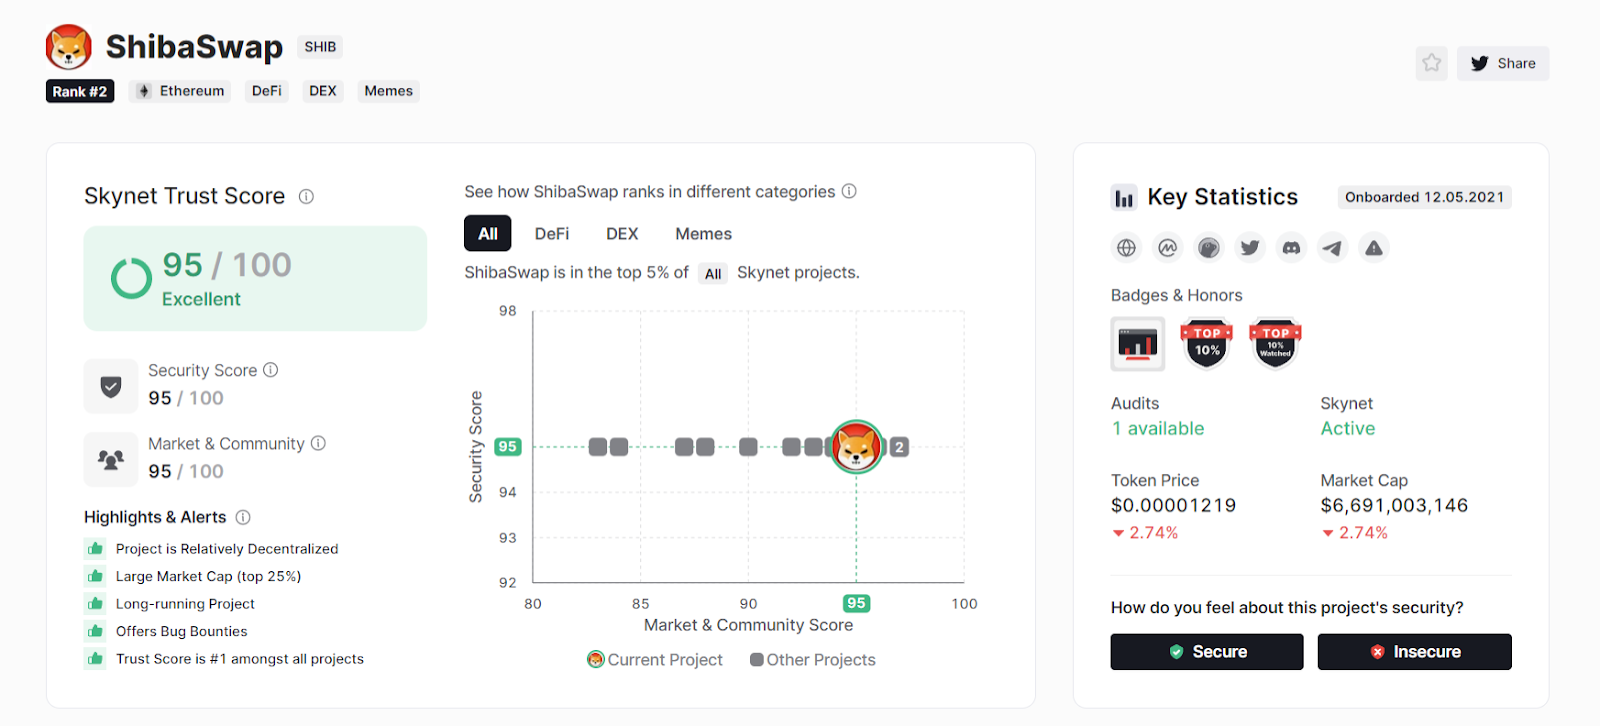Click the info icon beside Security Score
1600x726 pixels.
pos(270,370)
